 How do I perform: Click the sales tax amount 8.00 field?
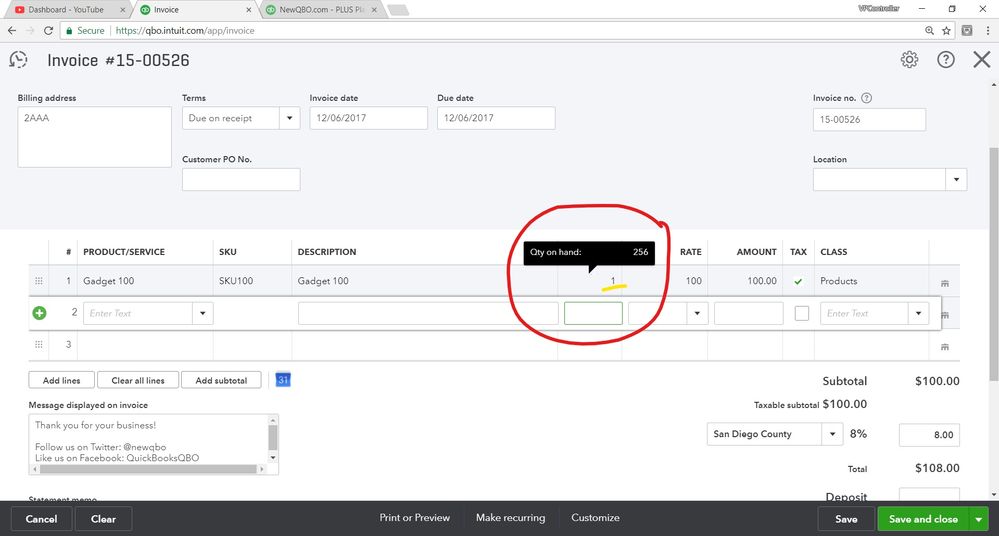pos(929,435)
